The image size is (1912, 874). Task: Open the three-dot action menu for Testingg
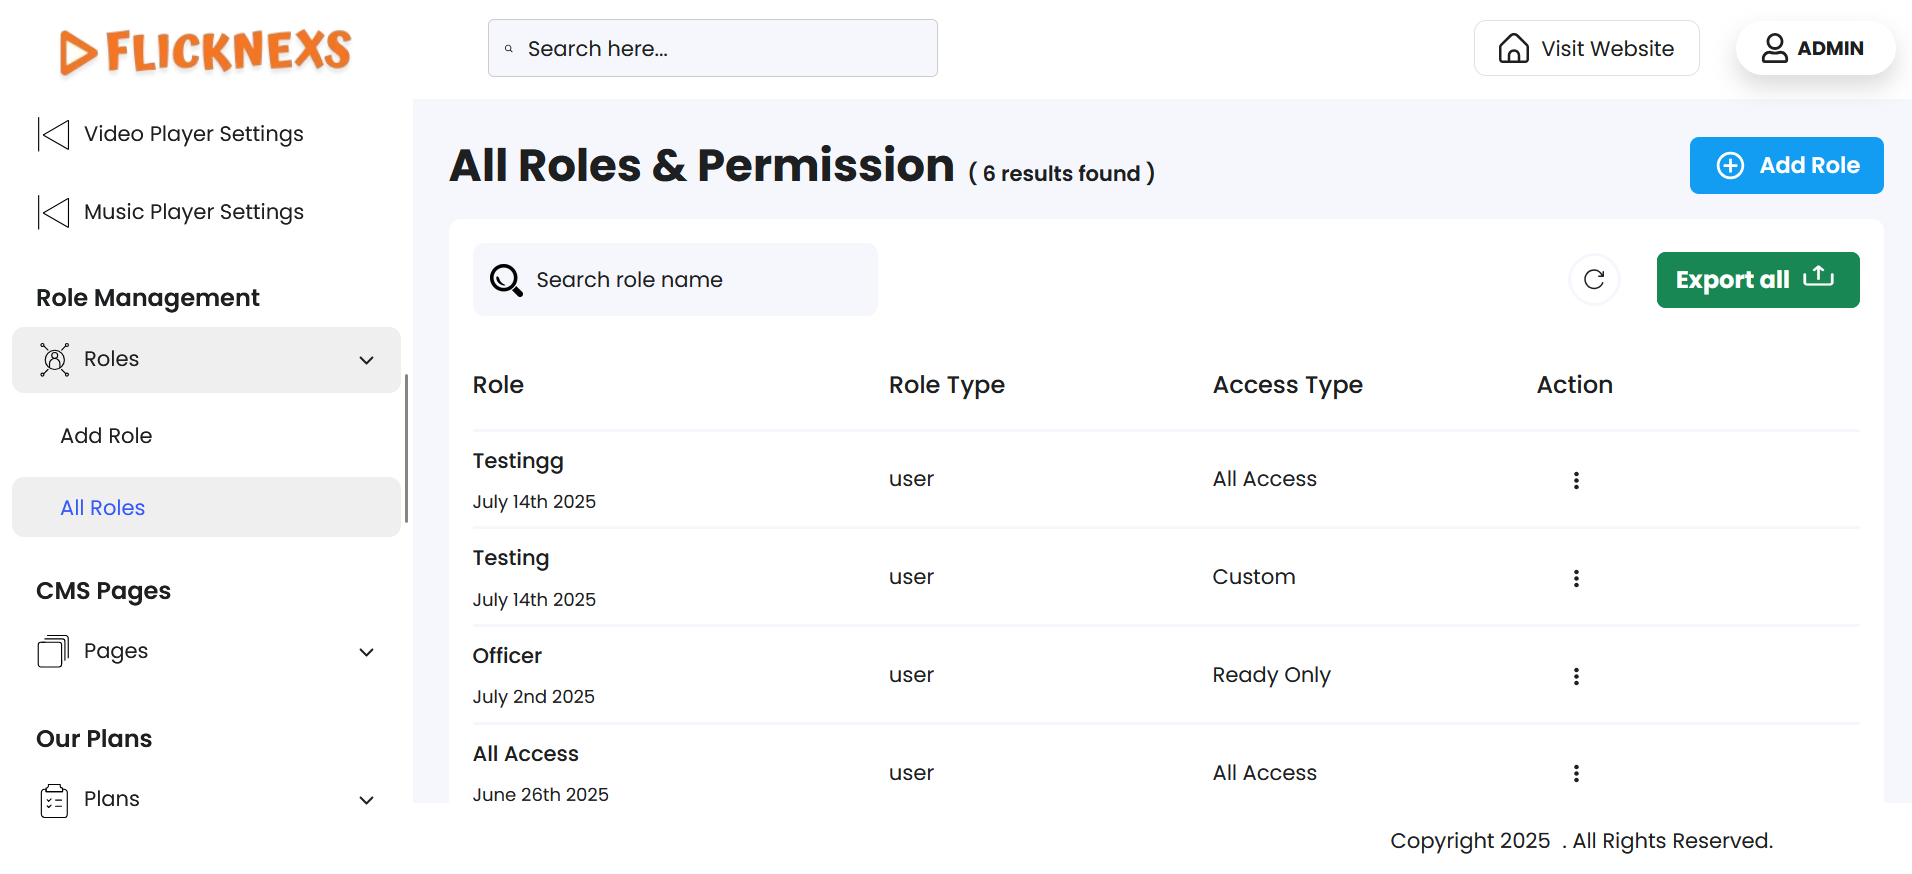click(x=1576, y=481)
